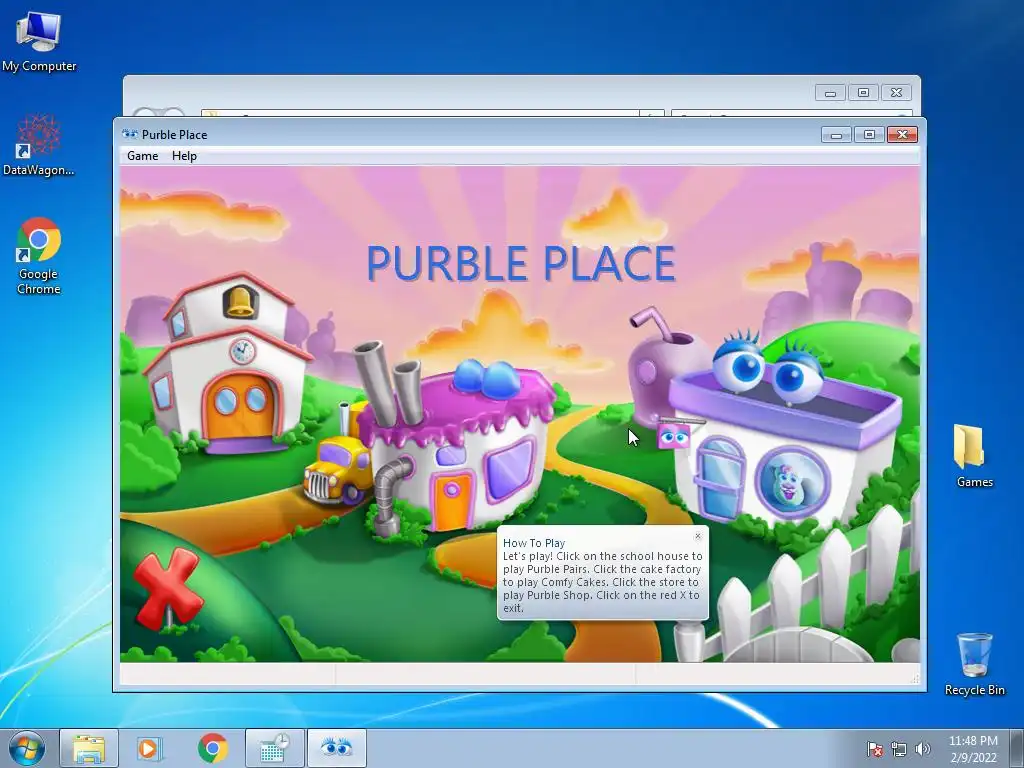Image resolution: width=1024 pixels, height=768 pixels.
Task: Click the cake factory for Comfy Cakes
Action: (457, 447)
